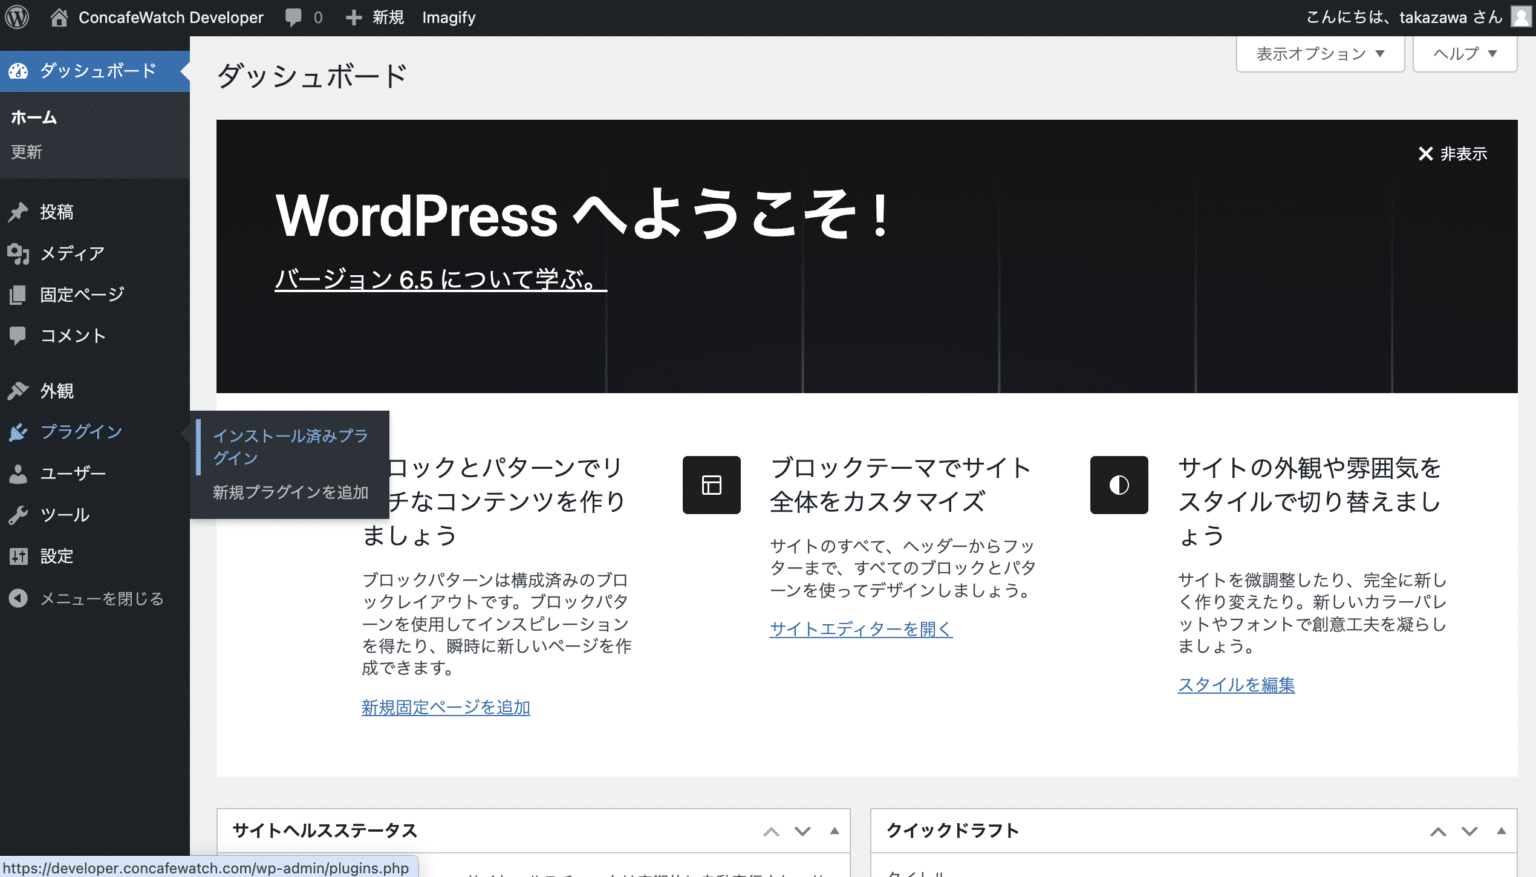Click the ユーザー person icon in sidebar
Image resolution: width=1536 pixels, height=877 pixels.
(x=18, y=472)
